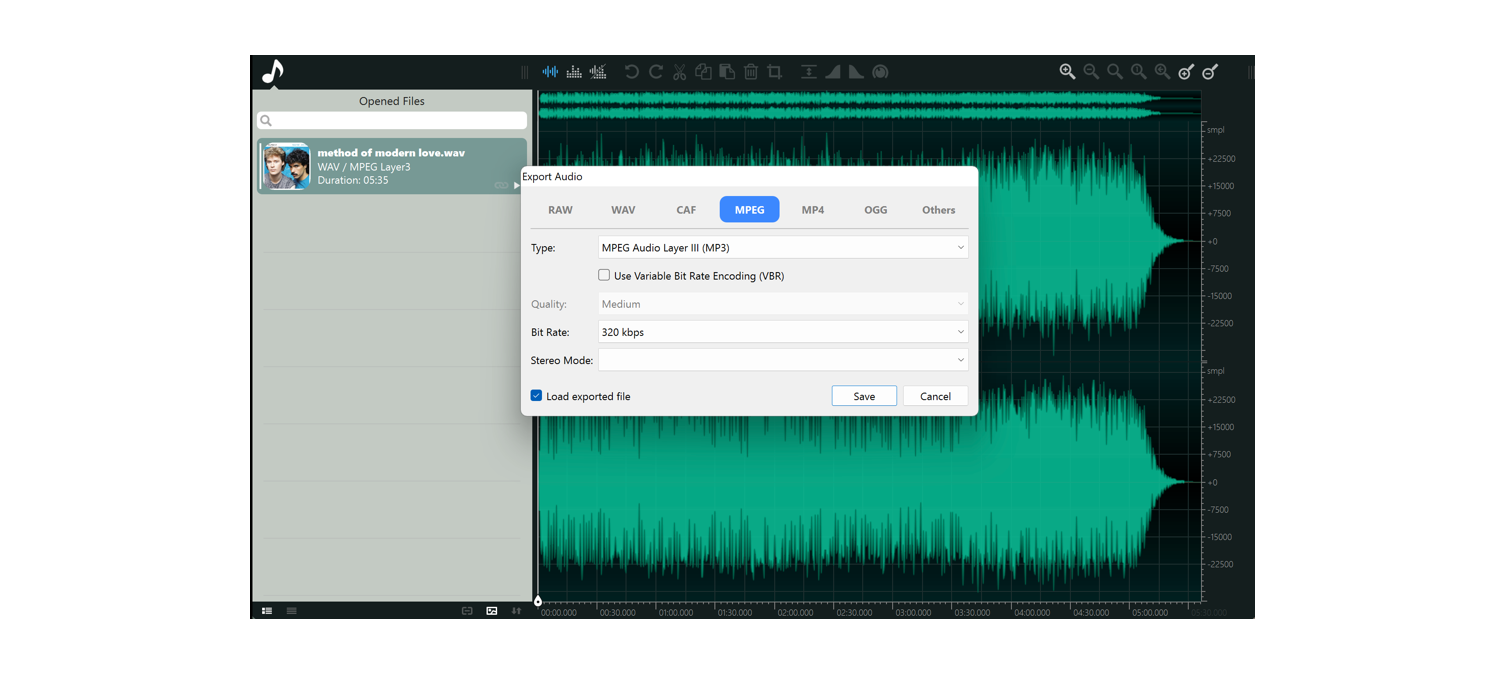Image resolution: width=1505 pixels, height=674 pixels.
Task: Uncheck Load exported file
Action: pos(536,395)
